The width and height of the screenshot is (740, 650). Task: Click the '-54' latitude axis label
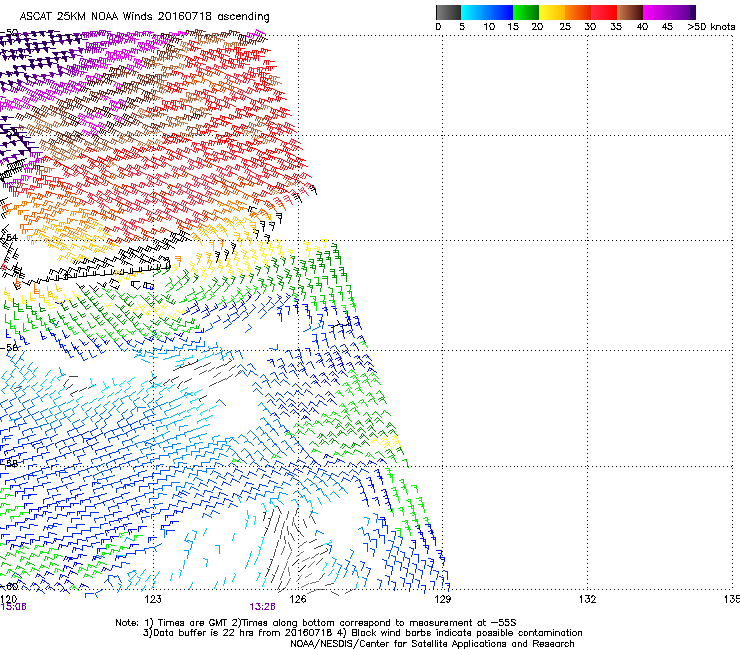[9, 237]
